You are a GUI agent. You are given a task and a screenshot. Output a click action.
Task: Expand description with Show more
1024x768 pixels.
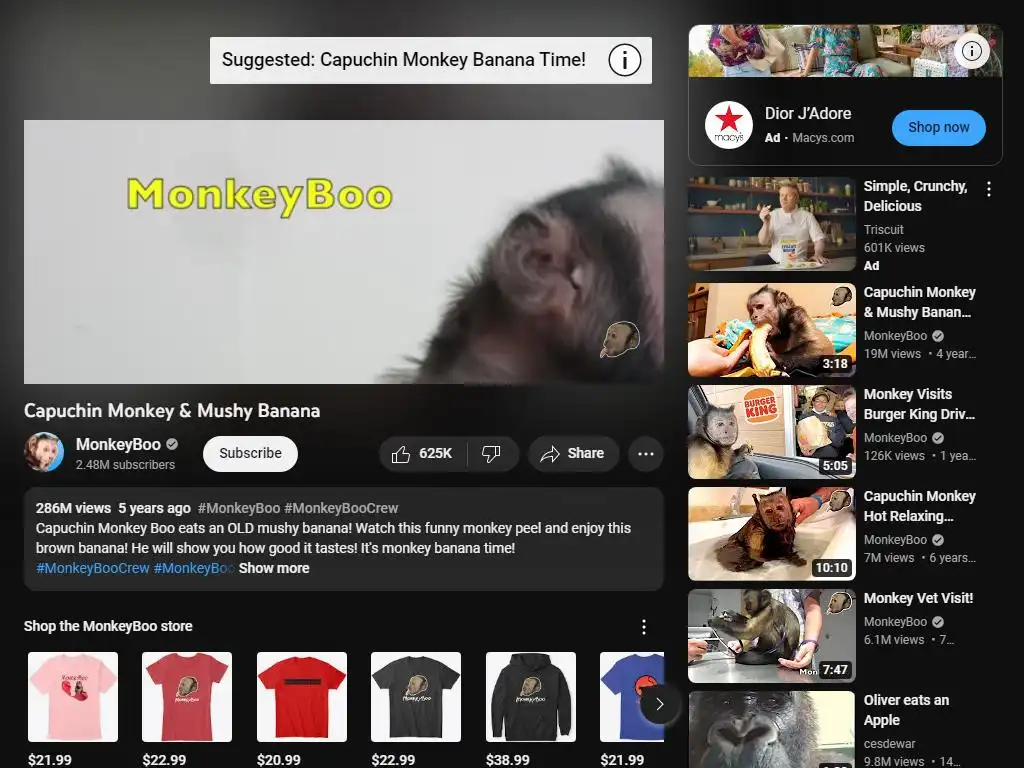coord(274,568)
